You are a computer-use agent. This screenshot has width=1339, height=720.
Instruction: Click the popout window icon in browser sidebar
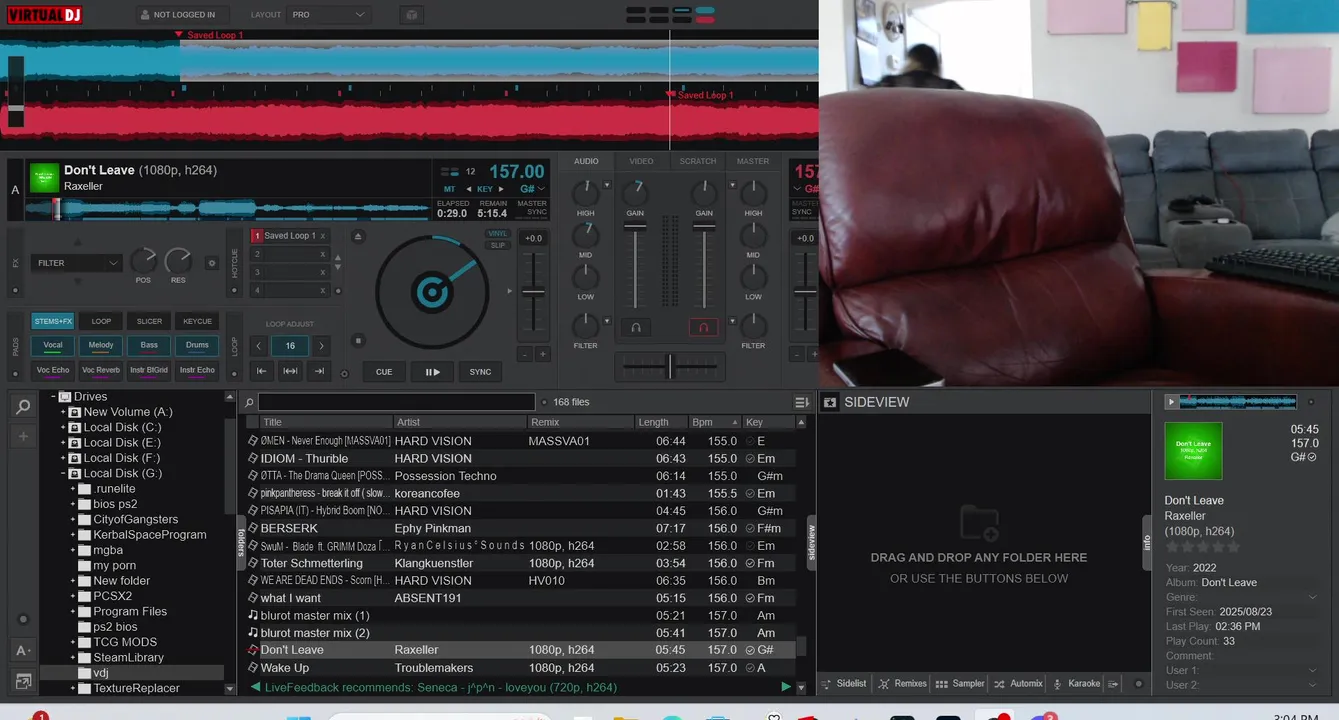(23, 682)
